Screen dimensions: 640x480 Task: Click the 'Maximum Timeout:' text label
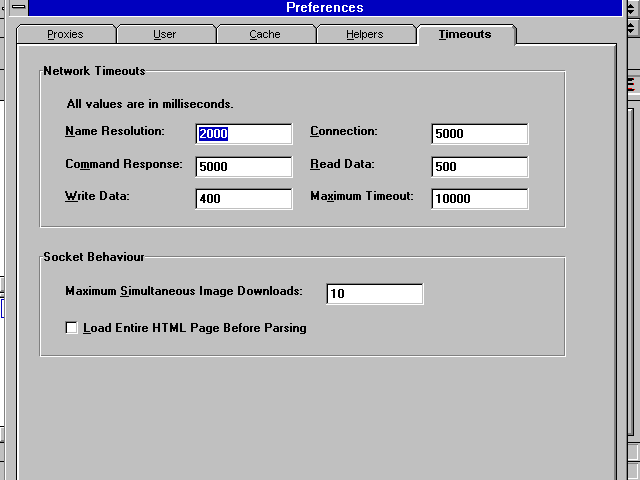361,196
